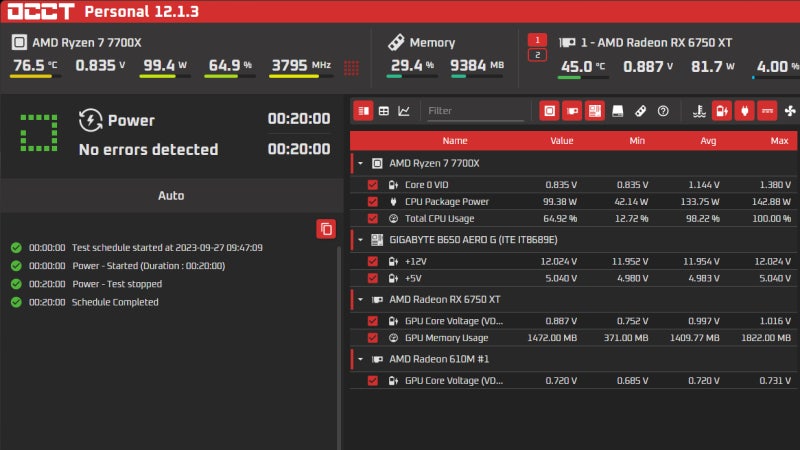Collapse the GIGABYTE B650 AERO G group
The width and height of the screenshot is (800, 450).
point(361,239)
